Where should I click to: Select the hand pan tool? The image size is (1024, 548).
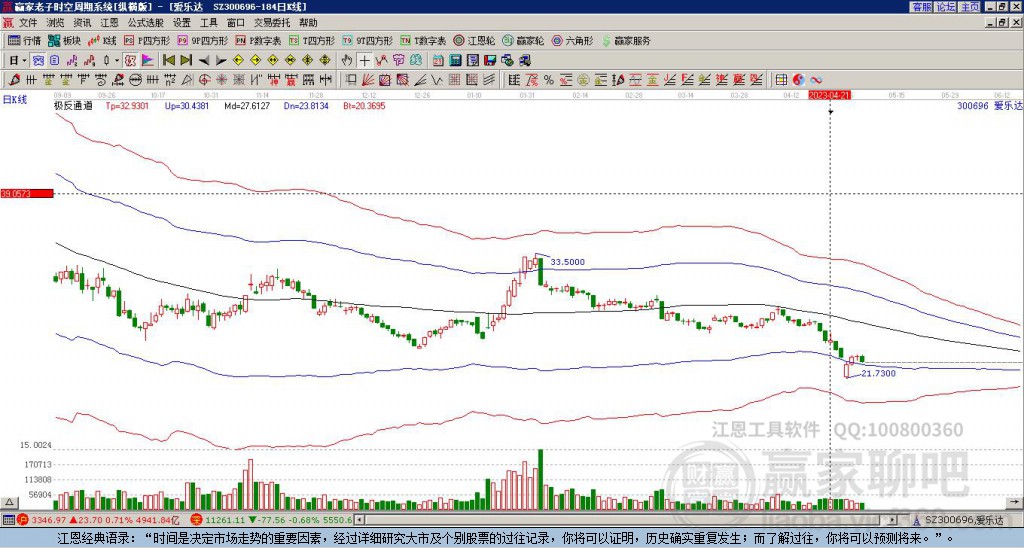tap(347, 61)
